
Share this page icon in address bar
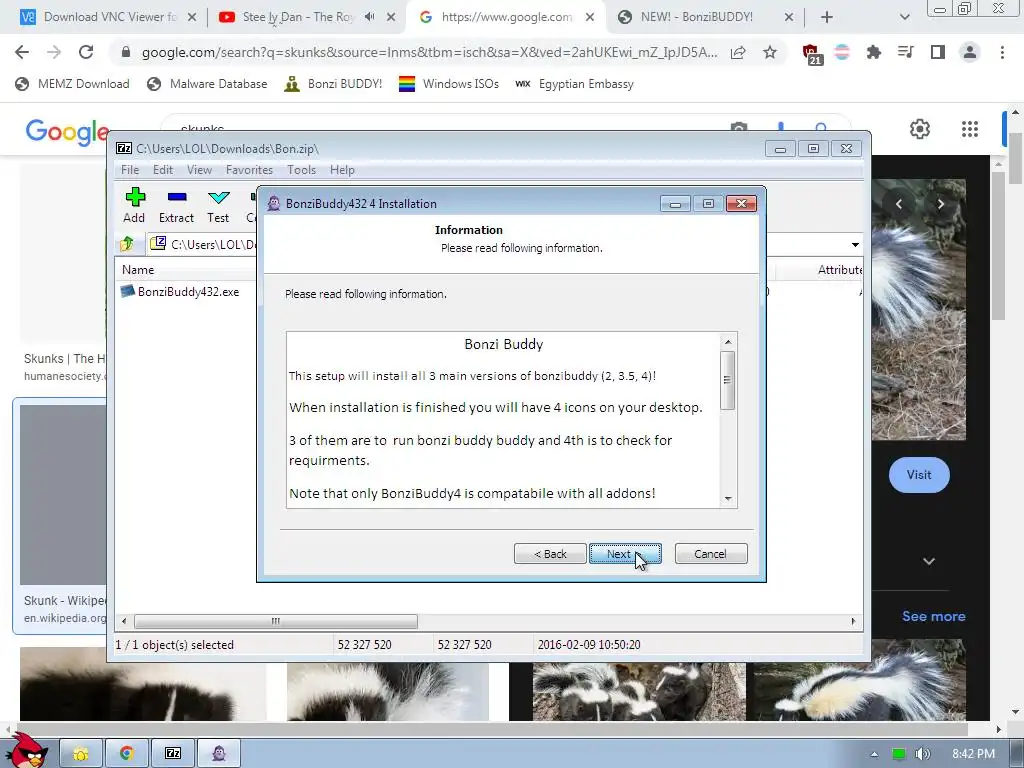tap(739, 53)
